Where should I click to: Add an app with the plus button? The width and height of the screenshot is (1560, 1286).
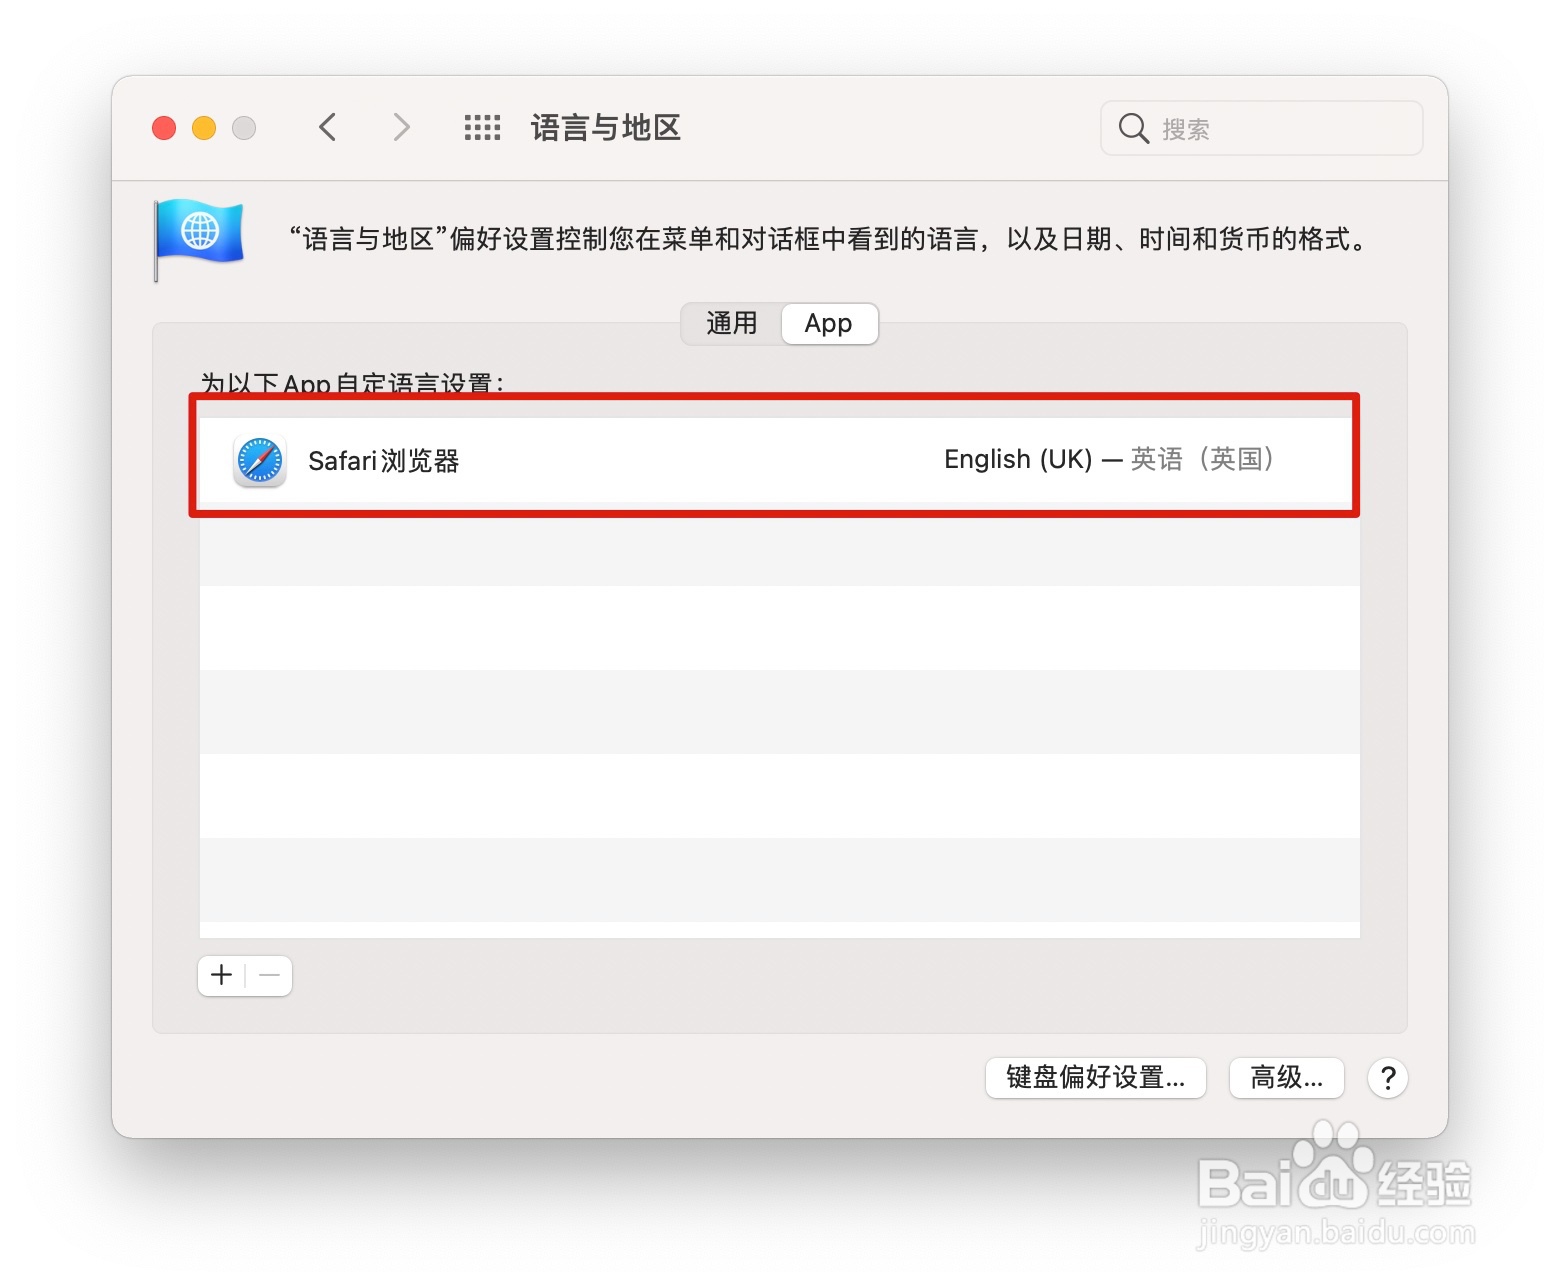click(222, 975)
